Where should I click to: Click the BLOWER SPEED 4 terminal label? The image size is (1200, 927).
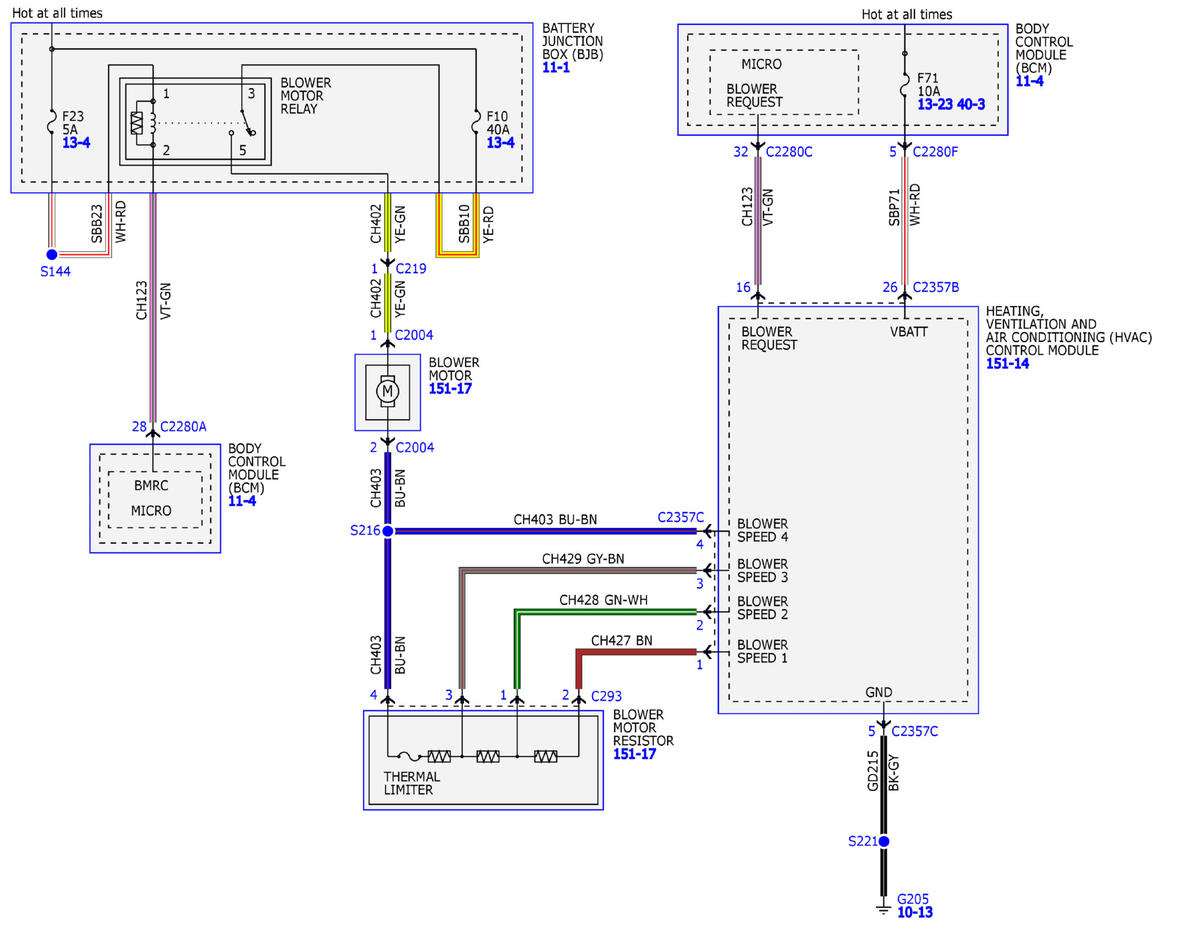(x=763, y=530)
